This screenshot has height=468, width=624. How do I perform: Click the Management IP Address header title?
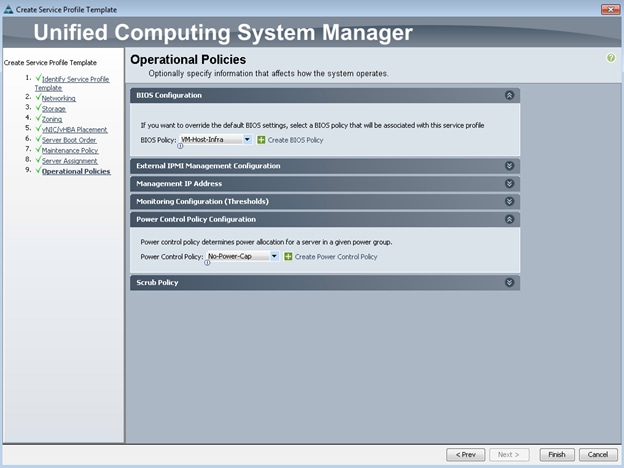[x=179, y=184]
